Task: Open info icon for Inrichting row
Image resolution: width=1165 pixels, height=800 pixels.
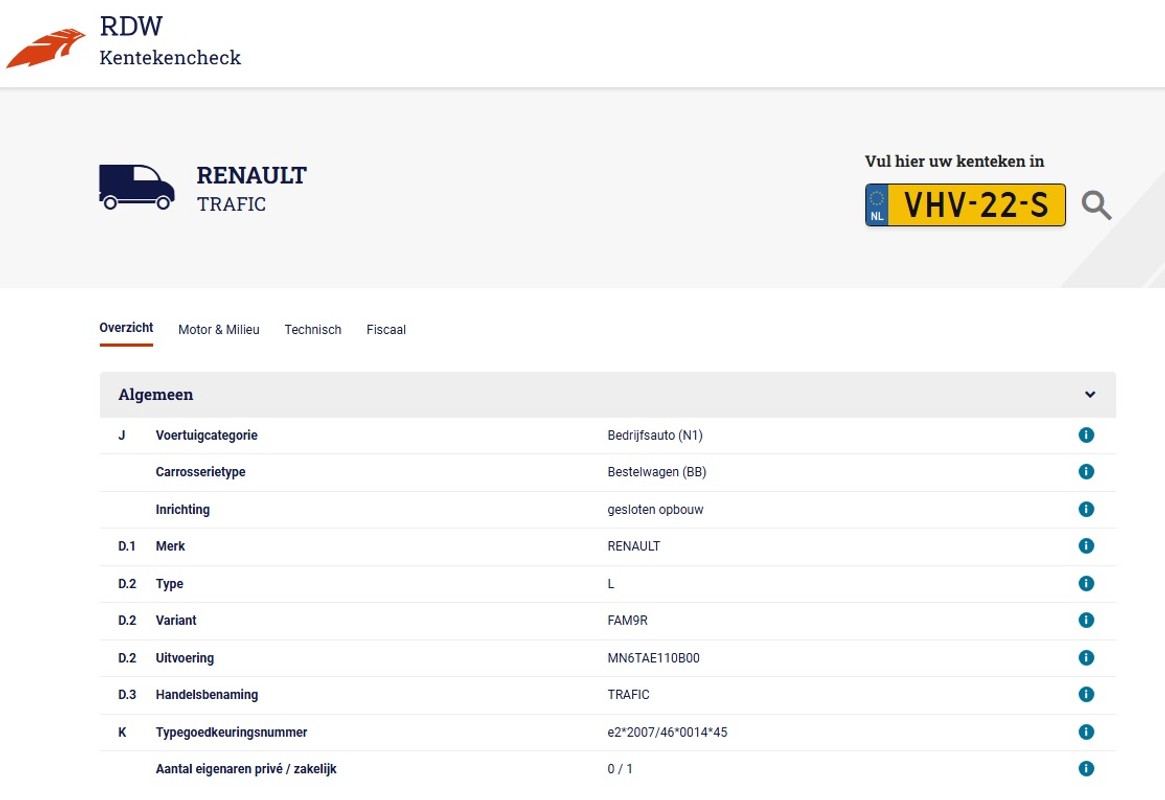Action: [x=1086, y=510]
